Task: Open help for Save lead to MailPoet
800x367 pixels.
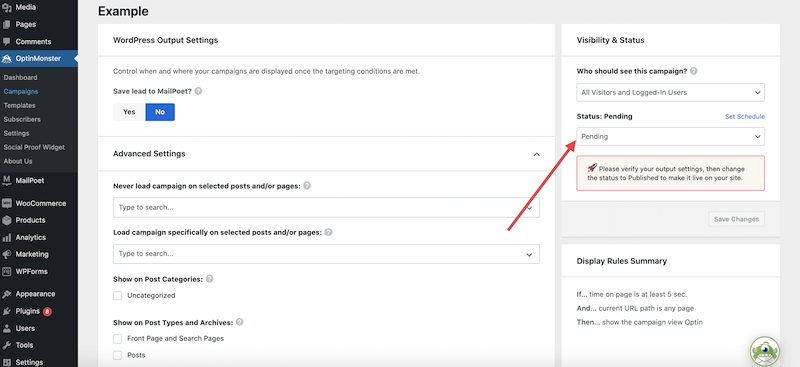Action: click(x=198, y=91)
